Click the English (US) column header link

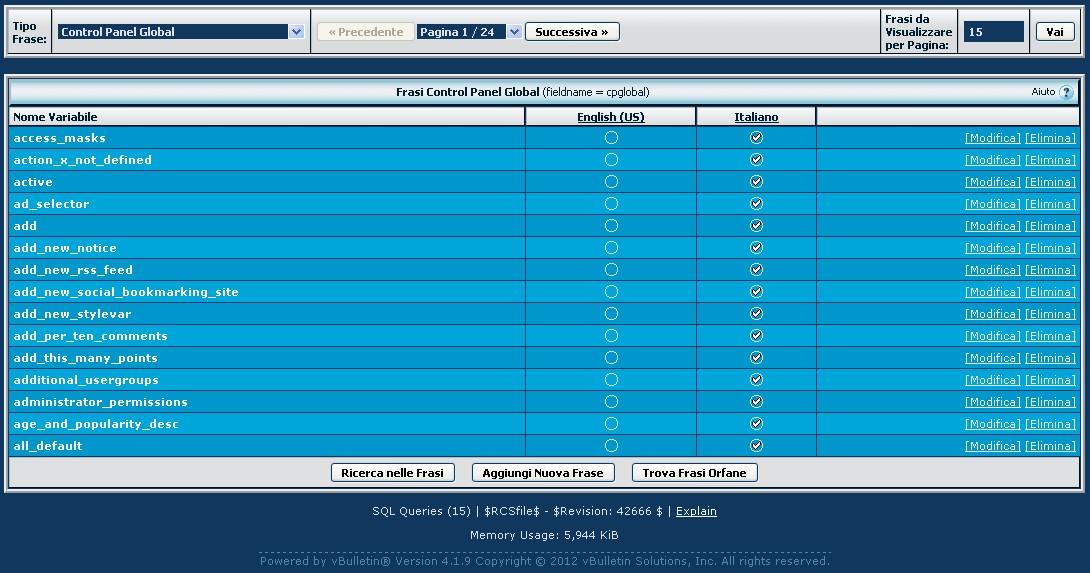point(611,117)
